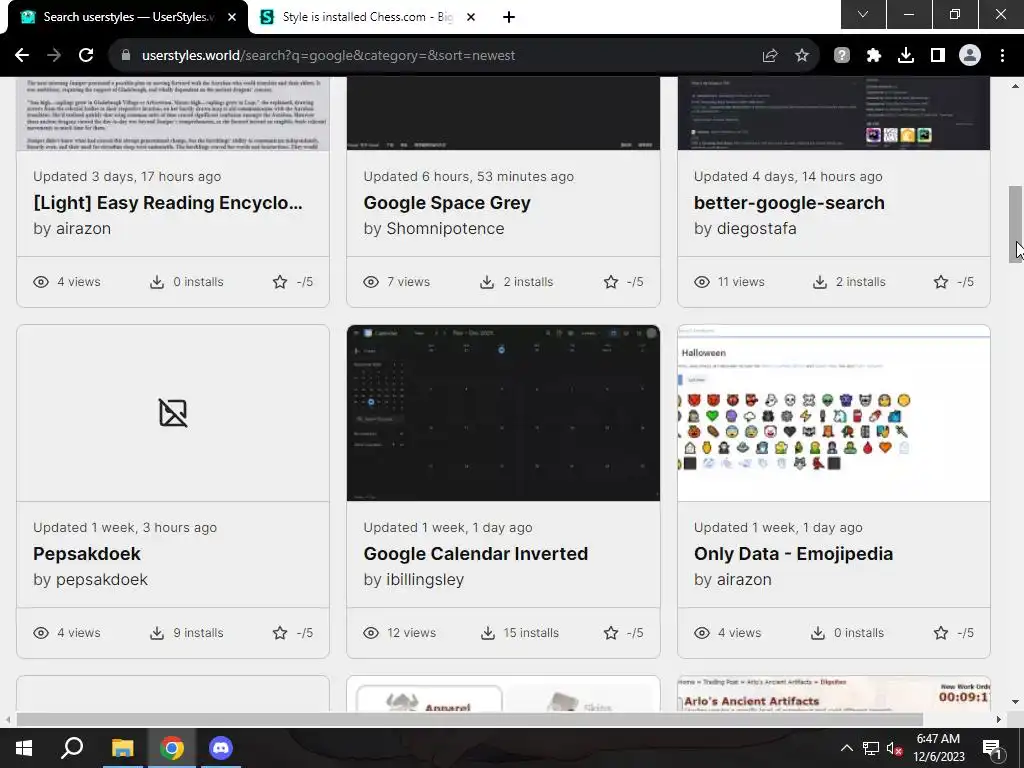The width and height of the screenshot is (1024, 768).
Task: Open the Chrome profile avatar
Action: tap(970, 56)
